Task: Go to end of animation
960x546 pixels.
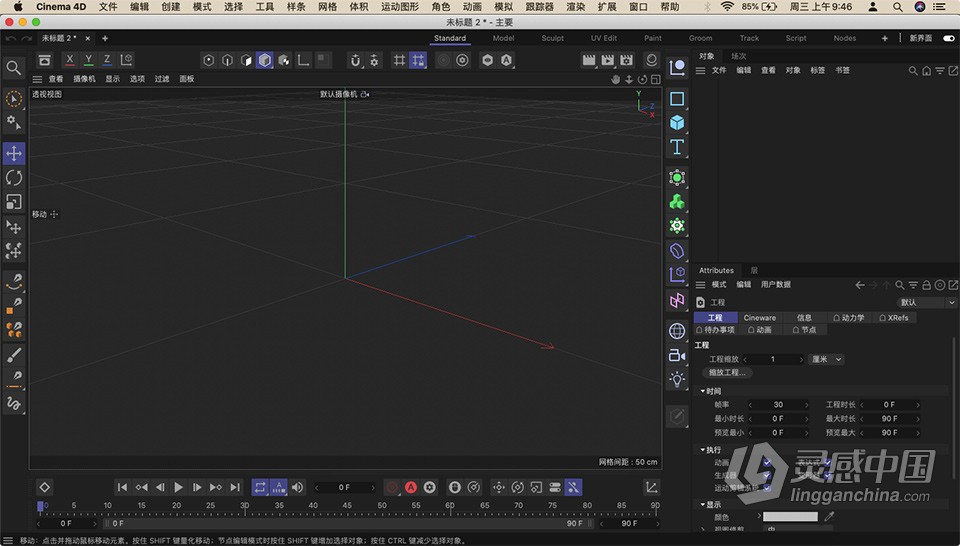Action: pos(234,487)
